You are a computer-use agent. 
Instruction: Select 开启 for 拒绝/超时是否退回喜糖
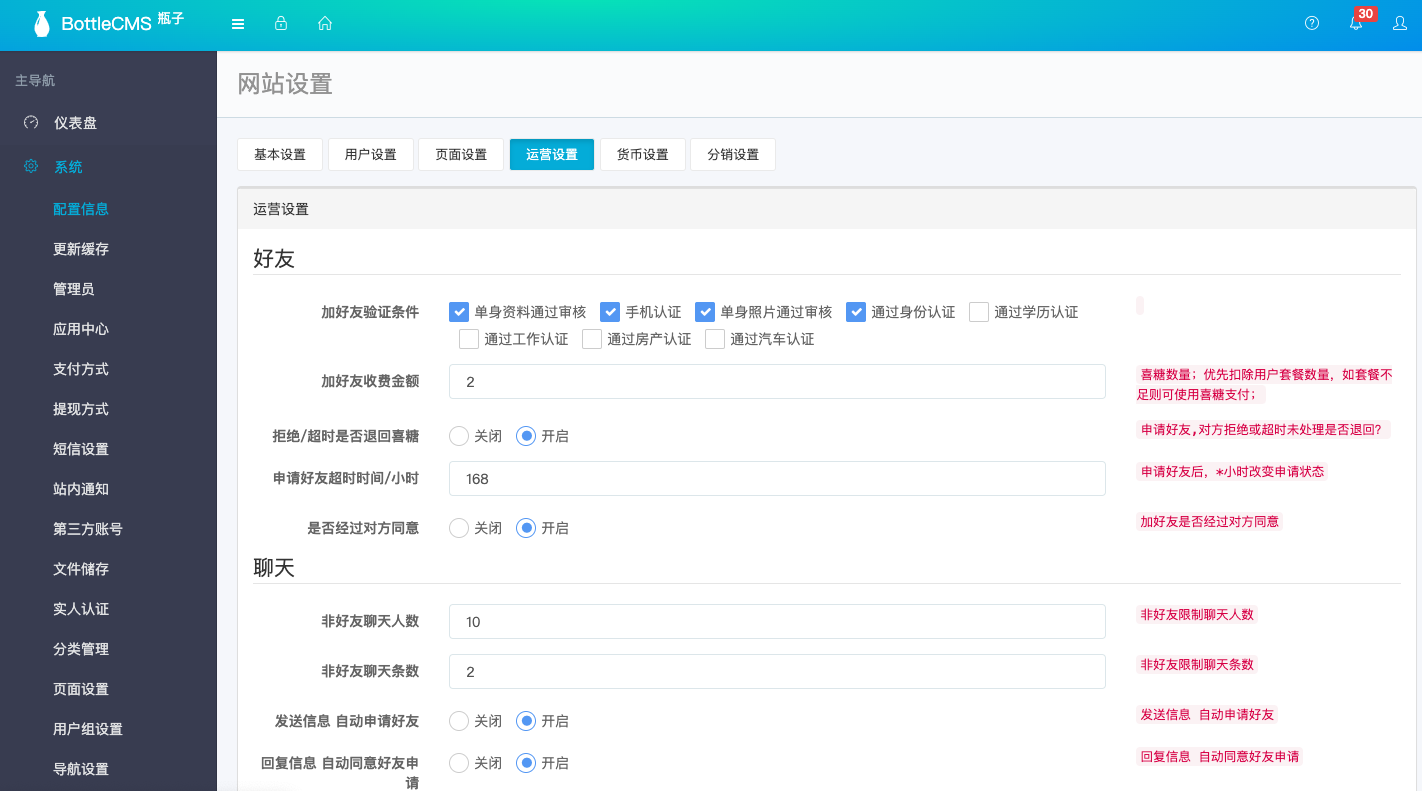(526, 436)
